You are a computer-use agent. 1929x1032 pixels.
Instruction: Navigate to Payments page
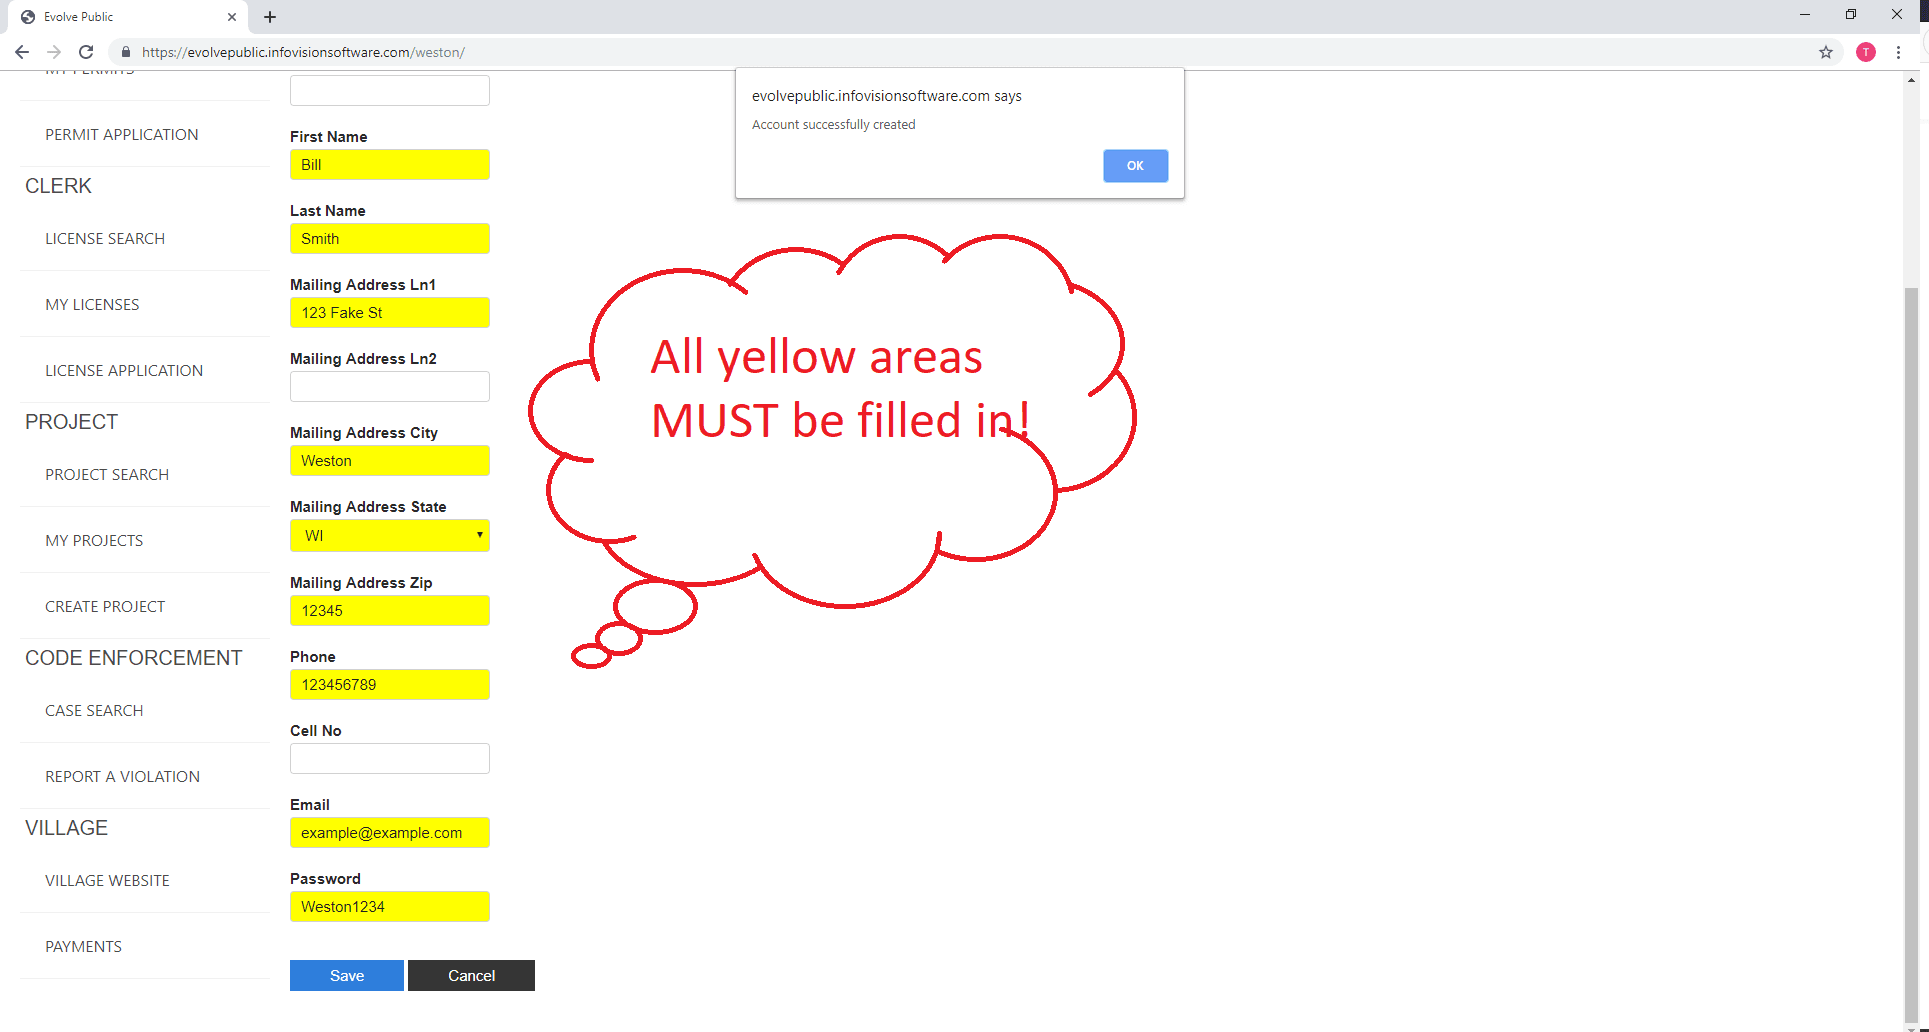click(x=83, y=947)
